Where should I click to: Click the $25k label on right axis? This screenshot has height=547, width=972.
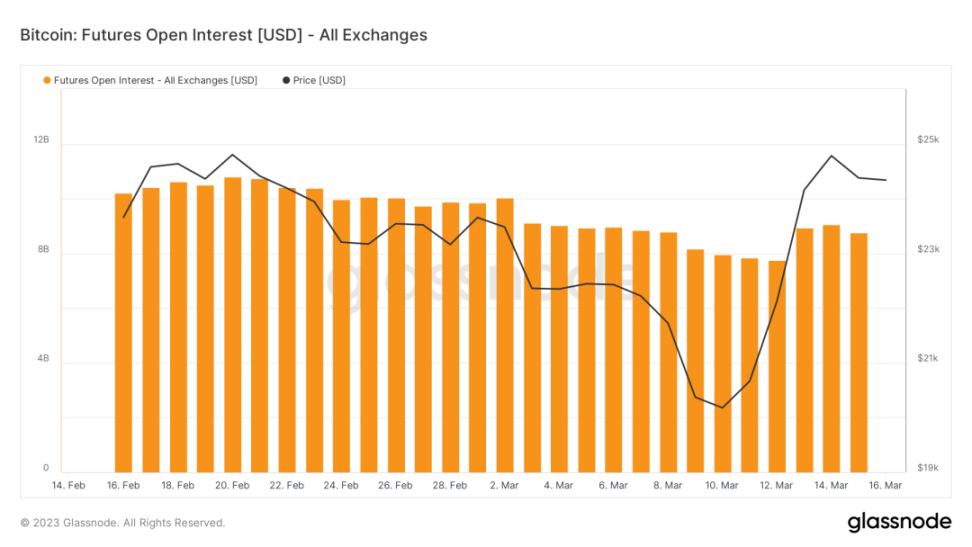click(927, 140)
